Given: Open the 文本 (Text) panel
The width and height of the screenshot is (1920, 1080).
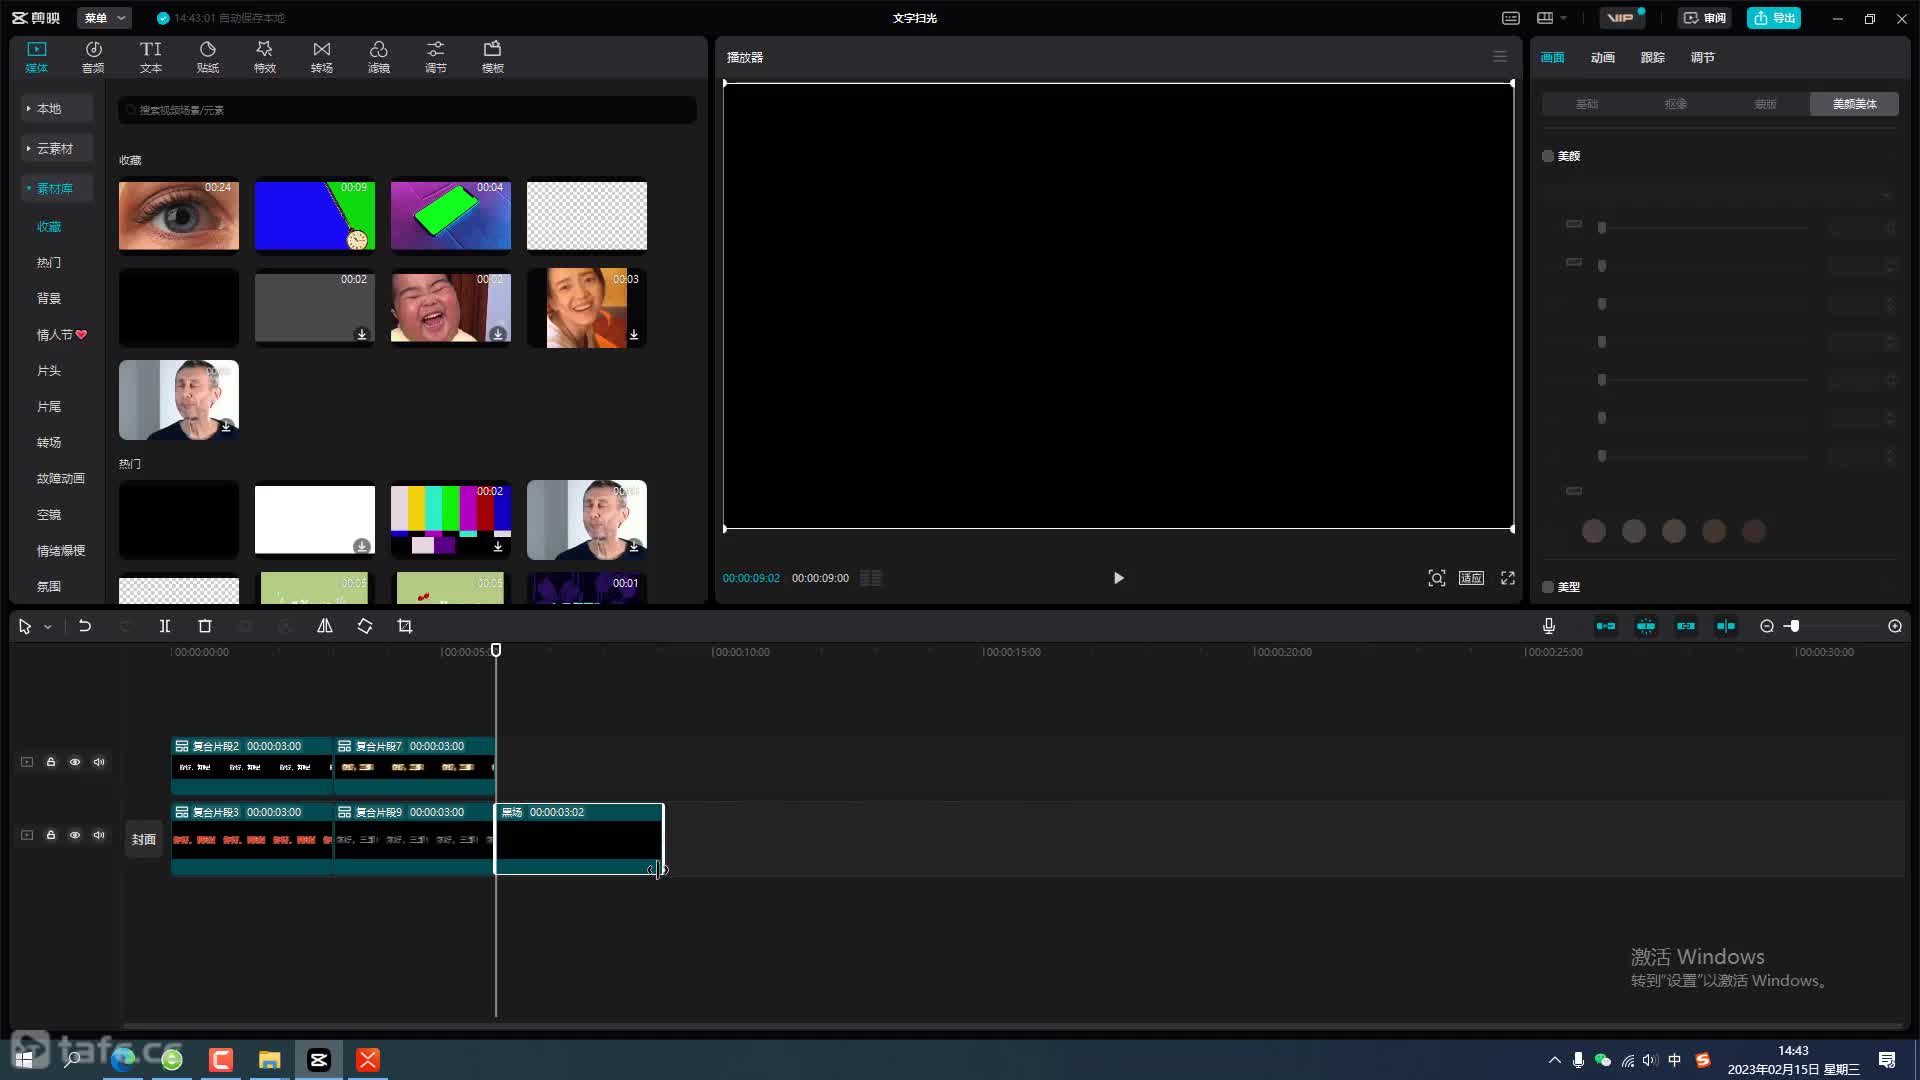Looking at the screenshot, I should [x=150, y=57].
